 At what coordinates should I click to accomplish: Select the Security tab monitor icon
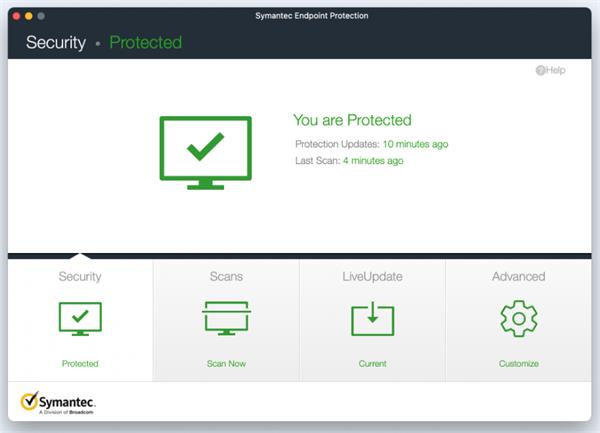click(x=80, y=319)
